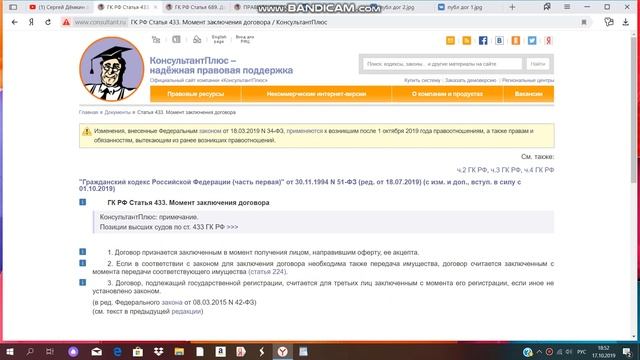Open the RSS feed icon
The height and width of the screenshot is (360, 640).
[x=467, y=40]
